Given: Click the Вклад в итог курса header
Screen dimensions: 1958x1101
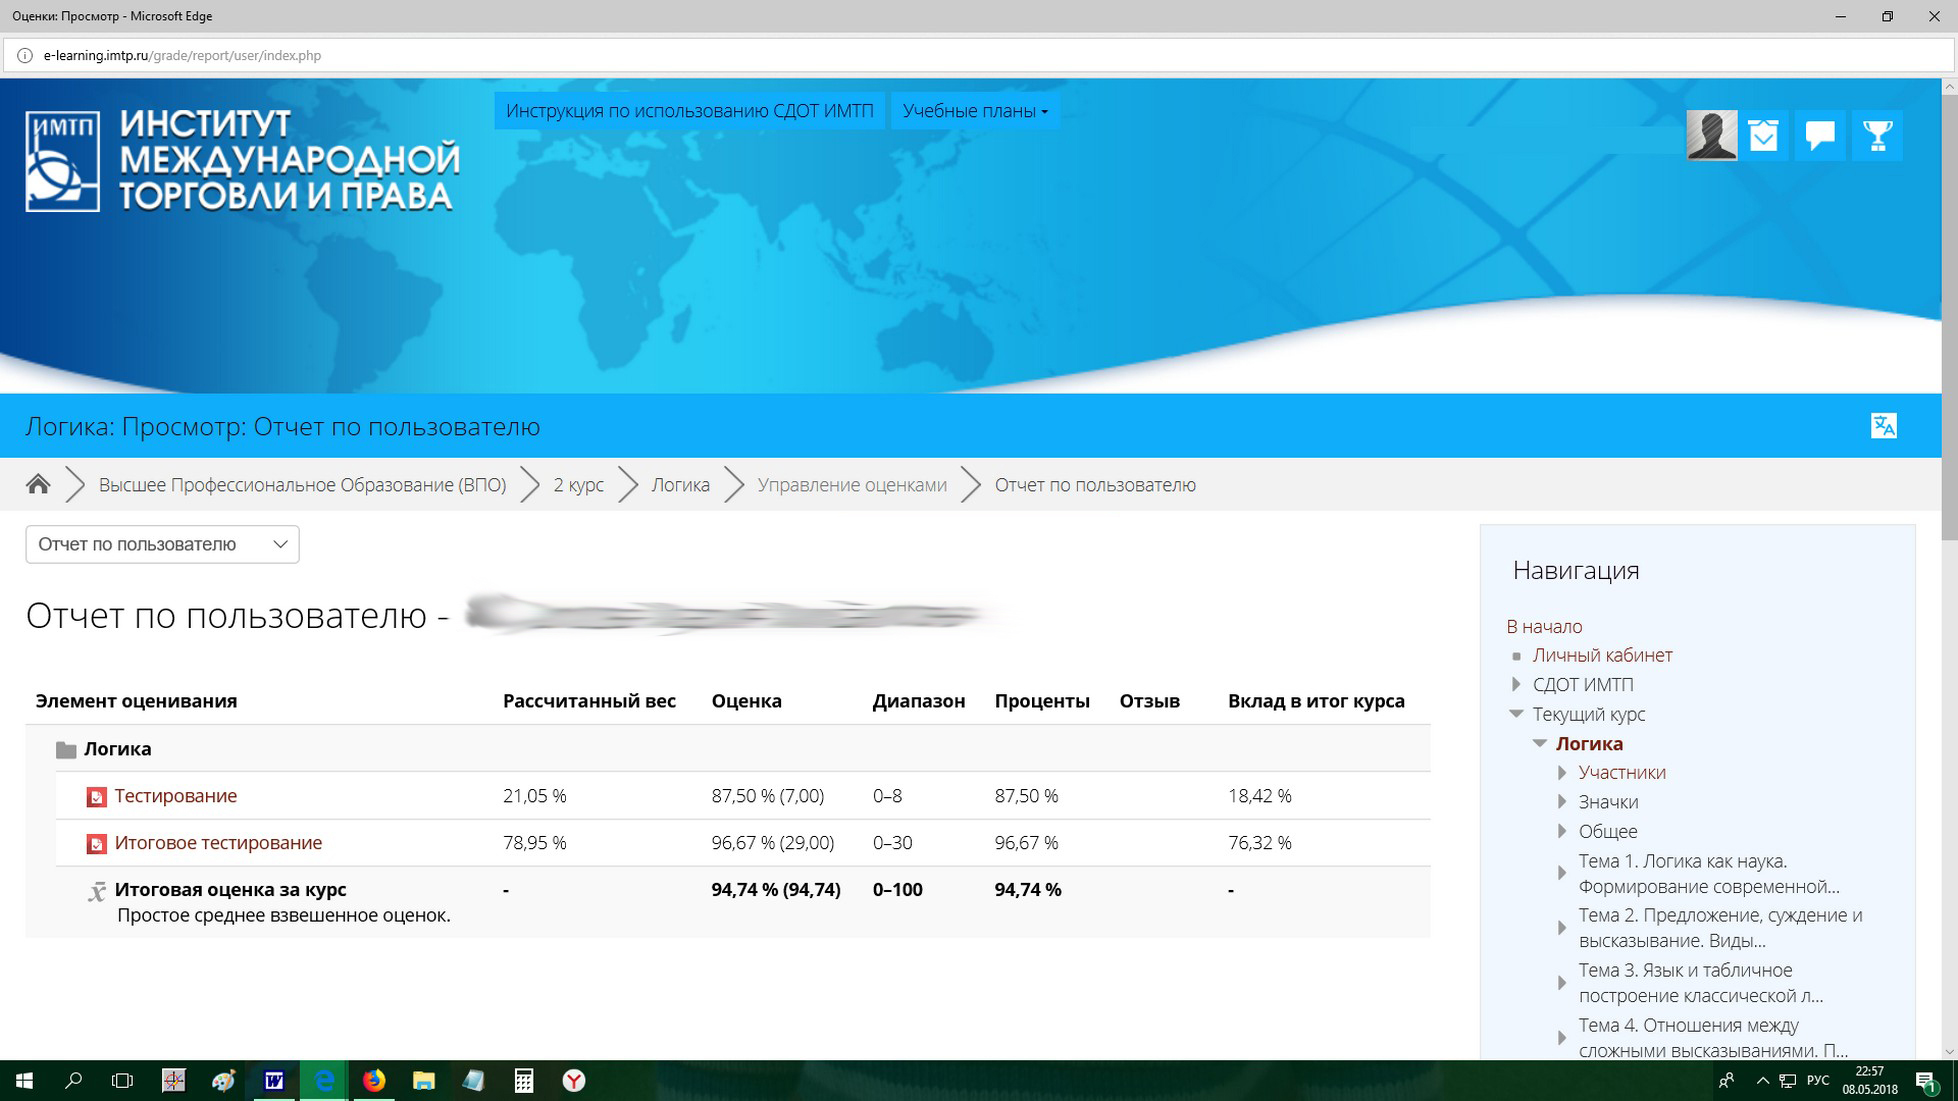Looking at the screenshot, I should click(x=1316, y=701).
